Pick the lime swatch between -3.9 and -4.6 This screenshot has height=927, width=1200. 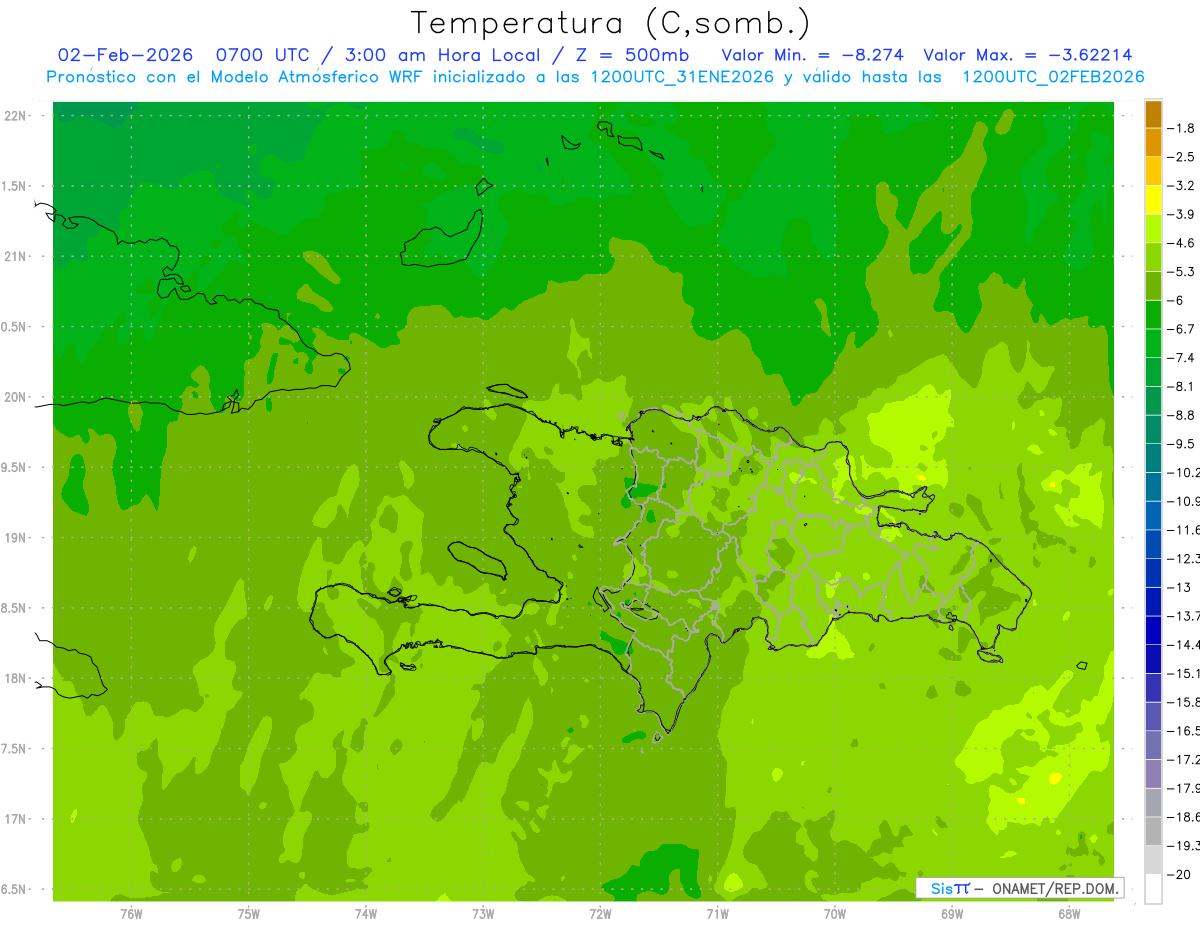pyautogui.click(x=1153, y=228)
